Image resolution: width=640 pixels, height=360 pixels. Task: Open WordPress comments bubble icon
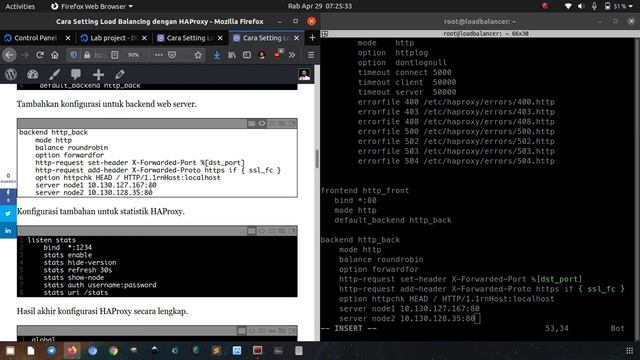pos(76,74)
